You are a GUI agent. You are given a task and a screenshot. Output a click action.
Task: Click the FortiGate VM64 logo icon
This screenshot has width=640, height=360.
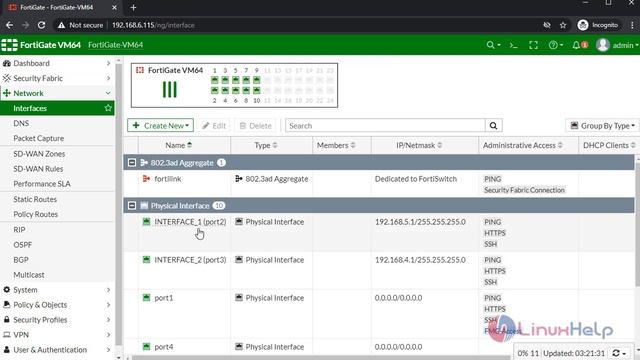tap(9, 45)
